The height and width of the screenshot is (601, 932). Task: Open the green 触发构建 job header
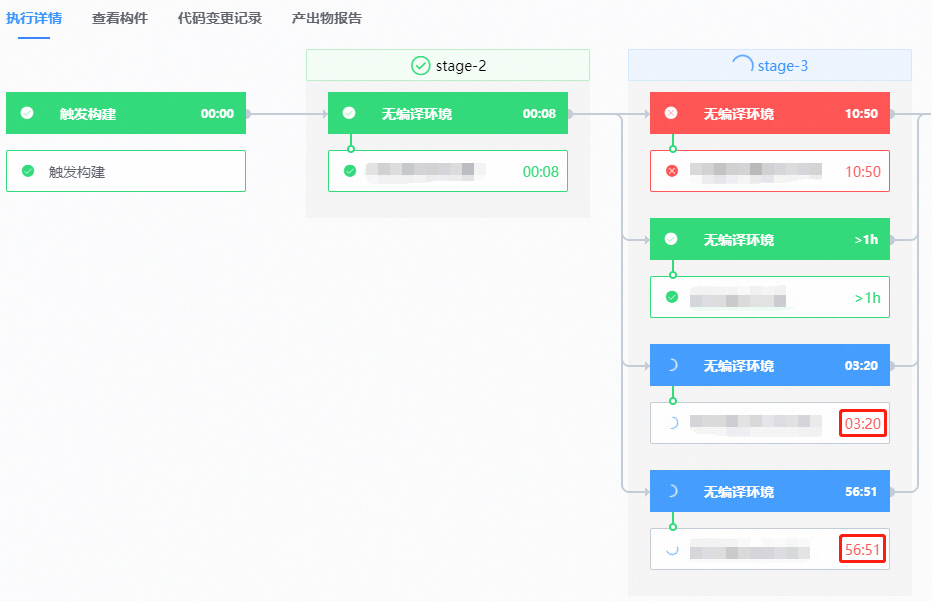[126, 113]
